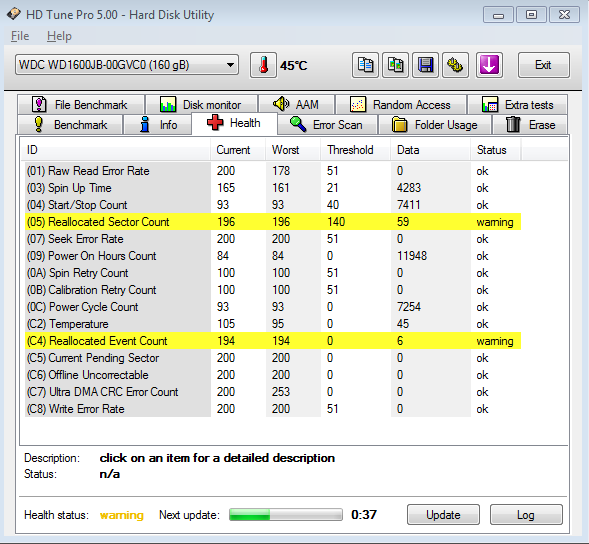Switch to the Disk monitor tab
Image resolution: width=589 pixels, height=544 pixels.
201,104
